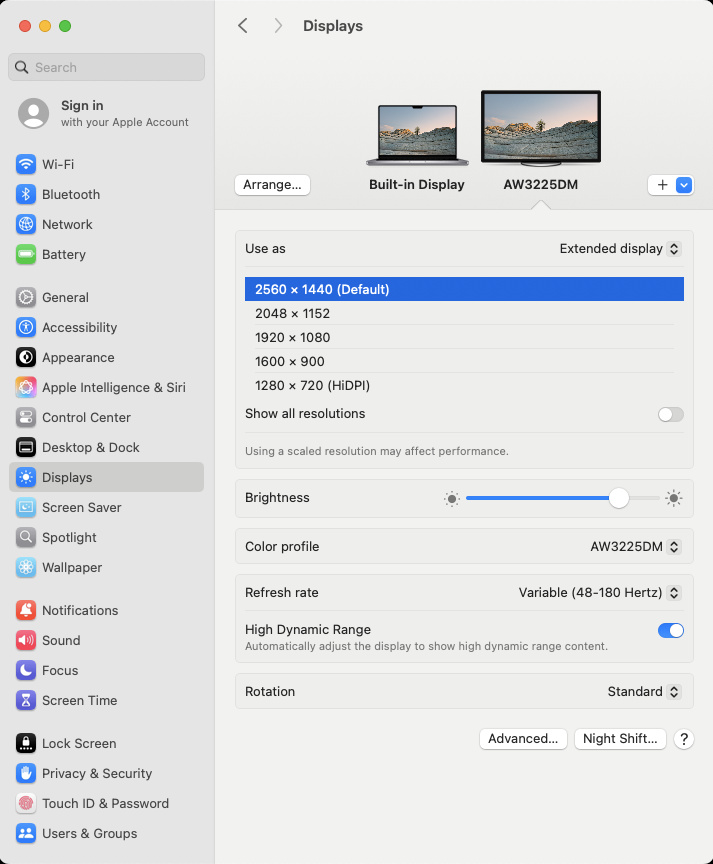The image size is (713, 864).
Task: Open the Control Center icon
Action: click(26, 418)
